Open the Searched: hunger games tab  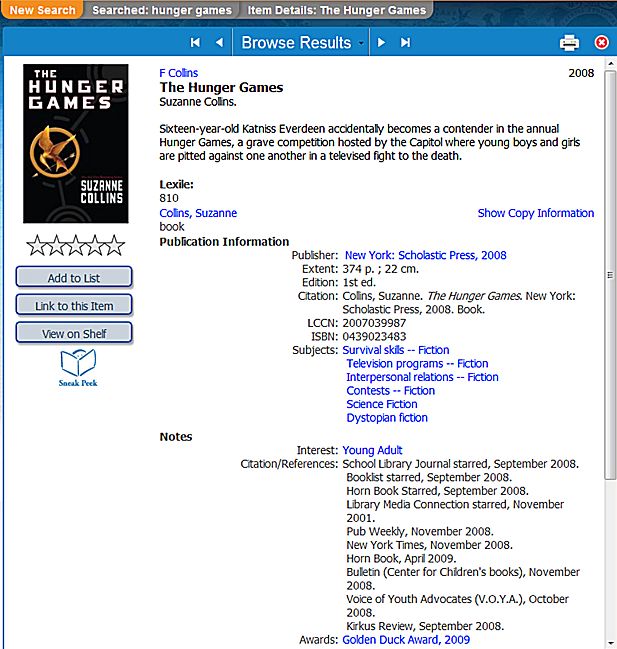(x=162, y=10)
